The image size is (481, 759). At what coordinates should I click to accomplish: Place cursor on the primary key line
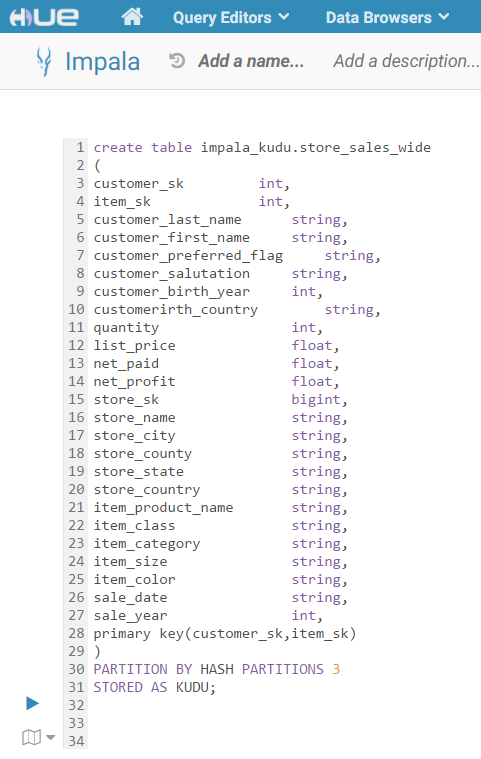[x=225, y=633]
